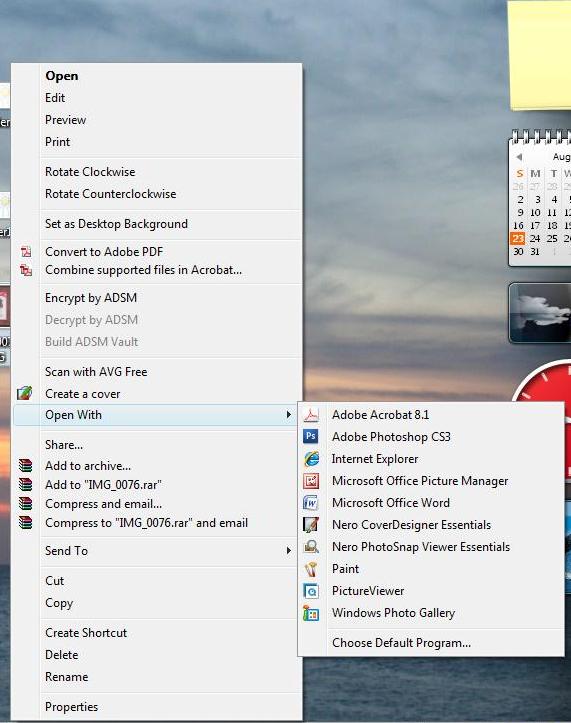Click icon beside Compress to "IMG_0076.rar" and email
The image size is (571, 723).
point(25,523)
